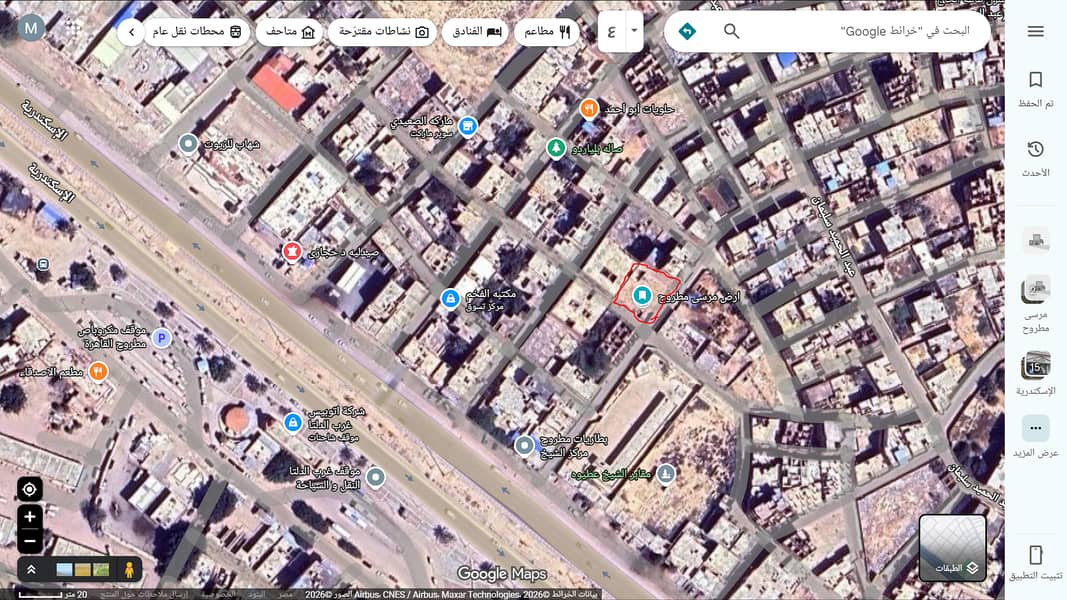Open the main hamburger menu
1067x600 pixels.
pyautogui.click(x=1036, y=31)
